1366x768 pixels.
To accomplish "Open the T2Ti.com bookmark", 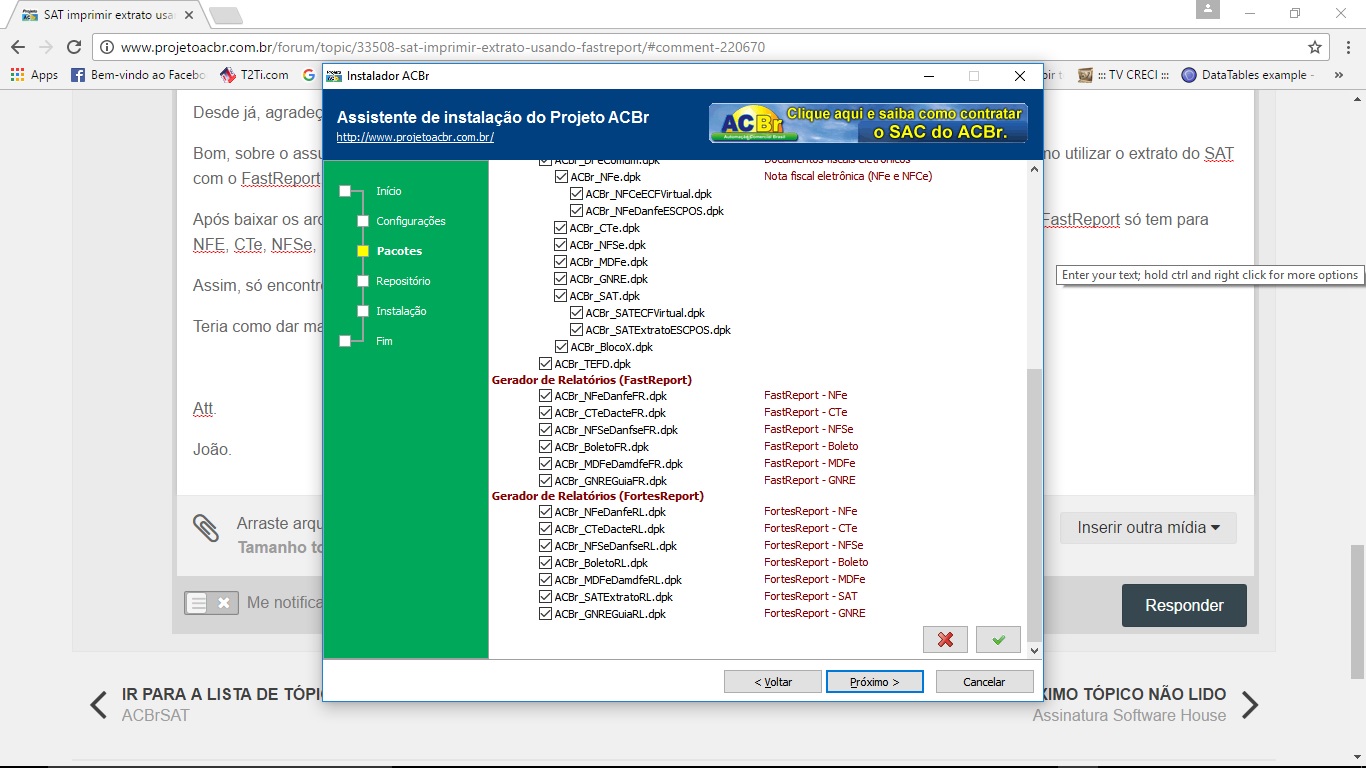I will coord(254,75).
